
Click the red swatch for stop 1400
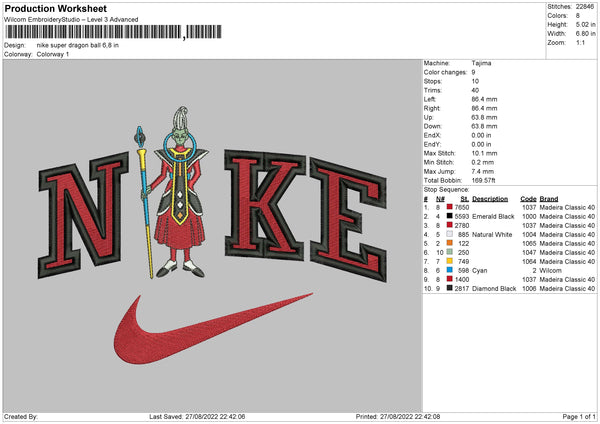450,279
